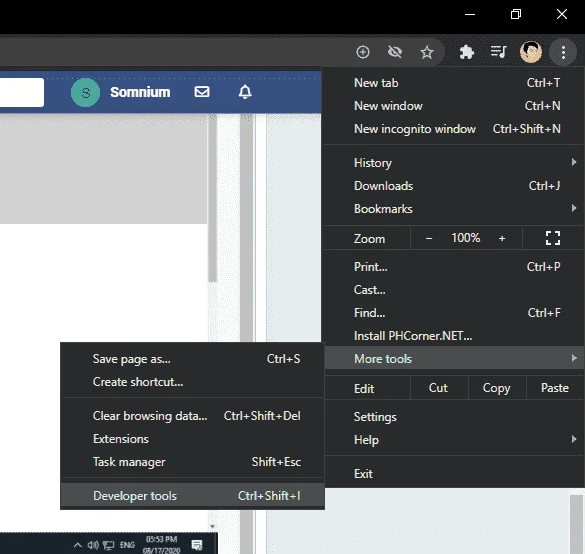The width and height of the screenshot is (585, 554).
Task: Choose Exit from the Chrome menu
Action: coord(453,474)
